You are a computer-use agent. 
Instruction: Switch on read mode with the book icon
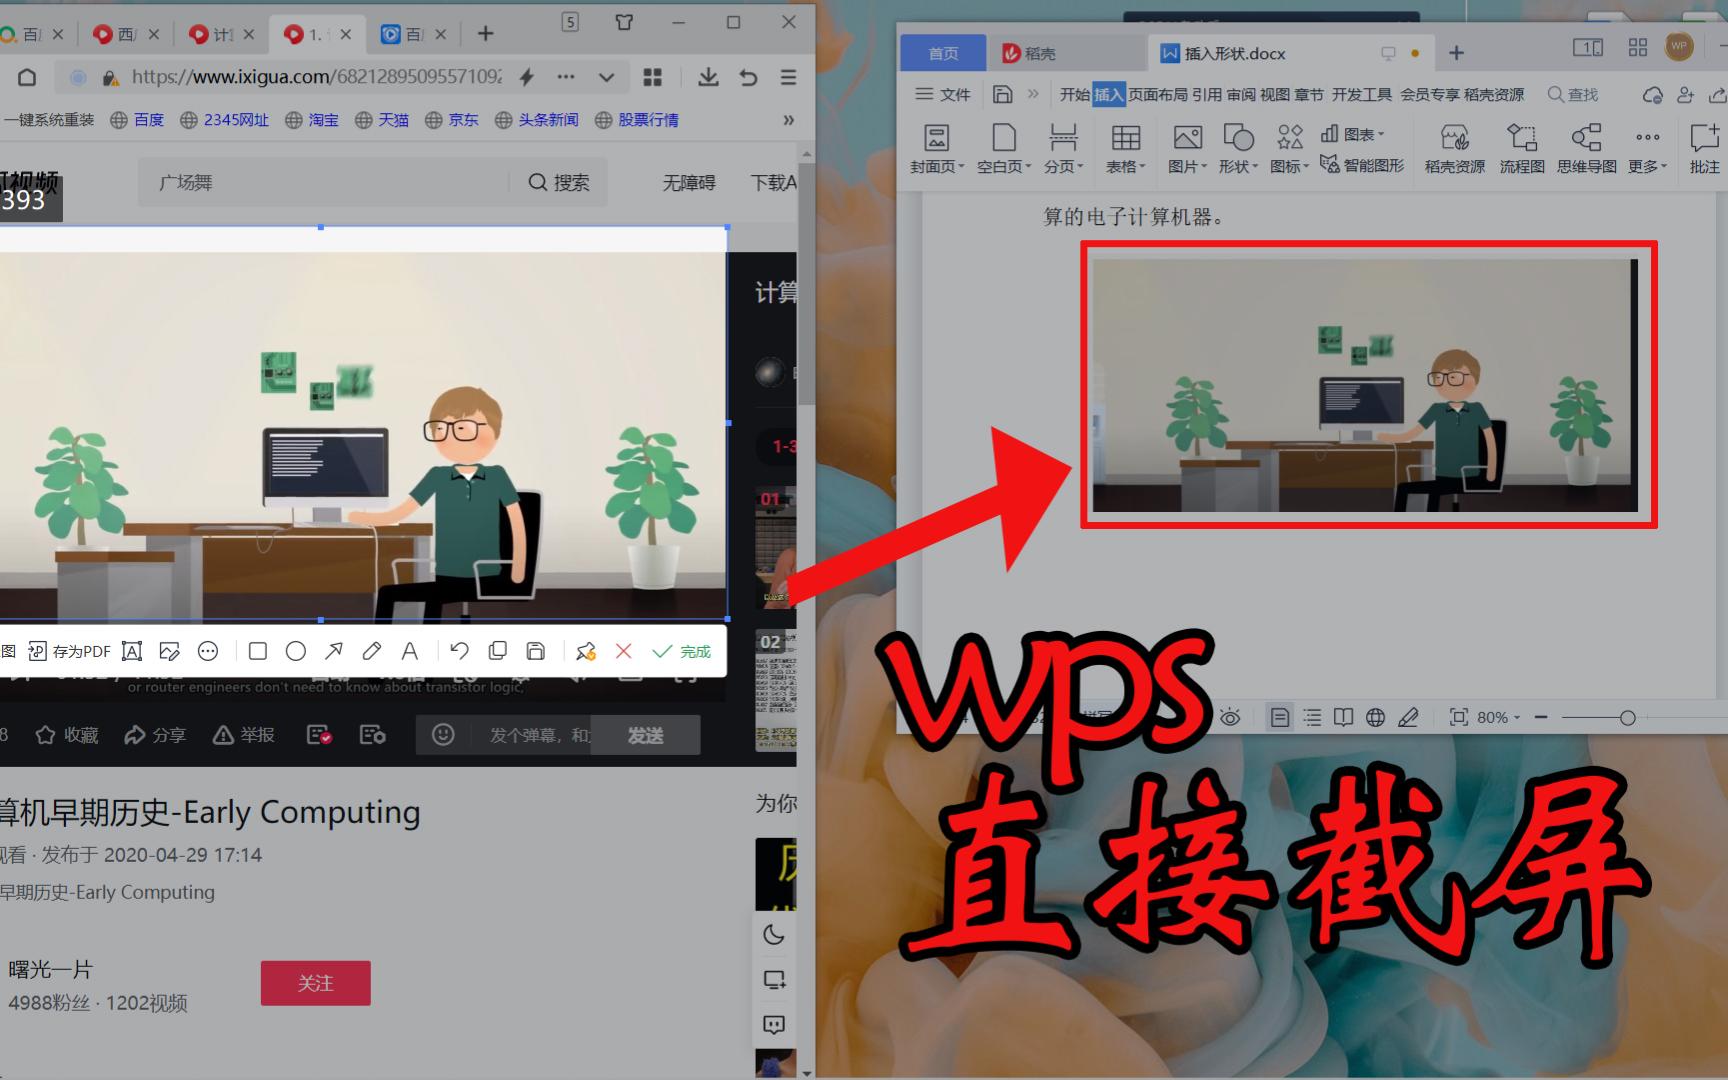click(x=1343, y=717)
